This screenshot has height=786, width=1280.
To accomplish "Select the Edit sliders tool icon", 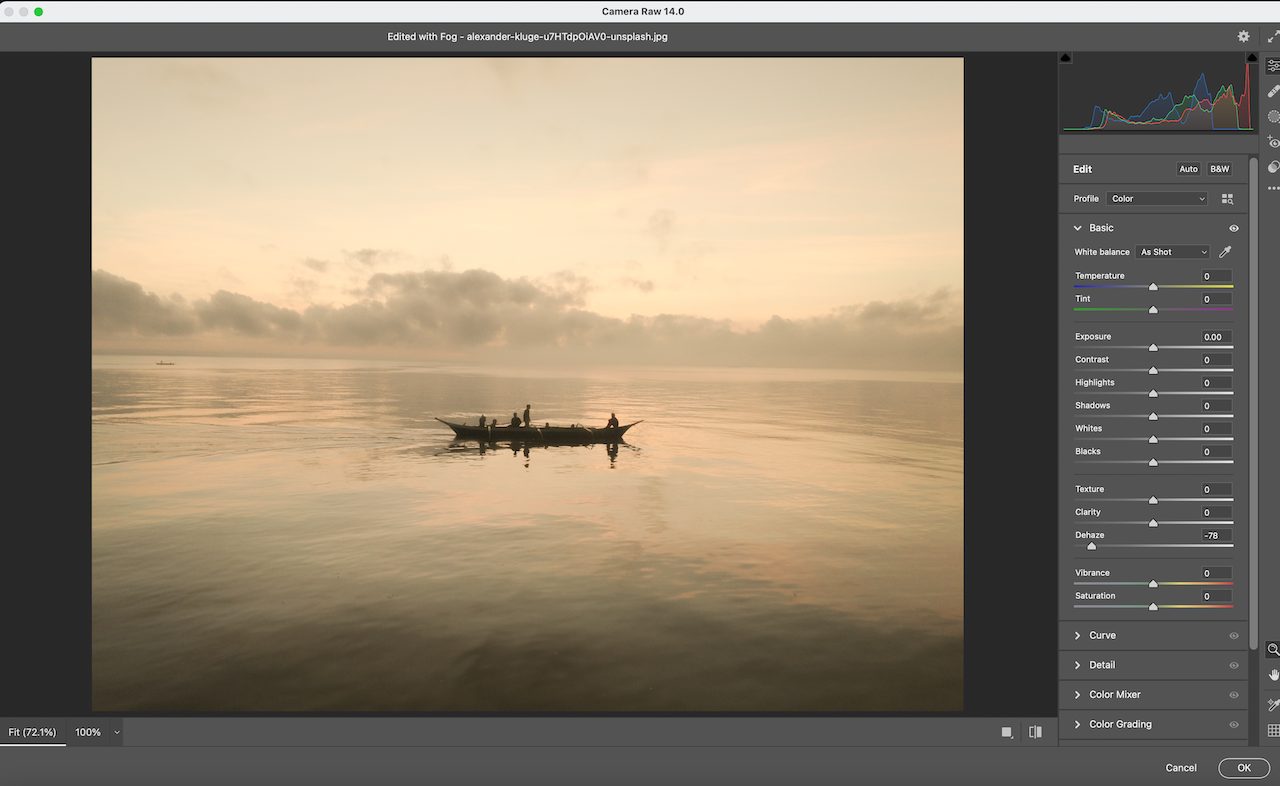I will 1273,65.
